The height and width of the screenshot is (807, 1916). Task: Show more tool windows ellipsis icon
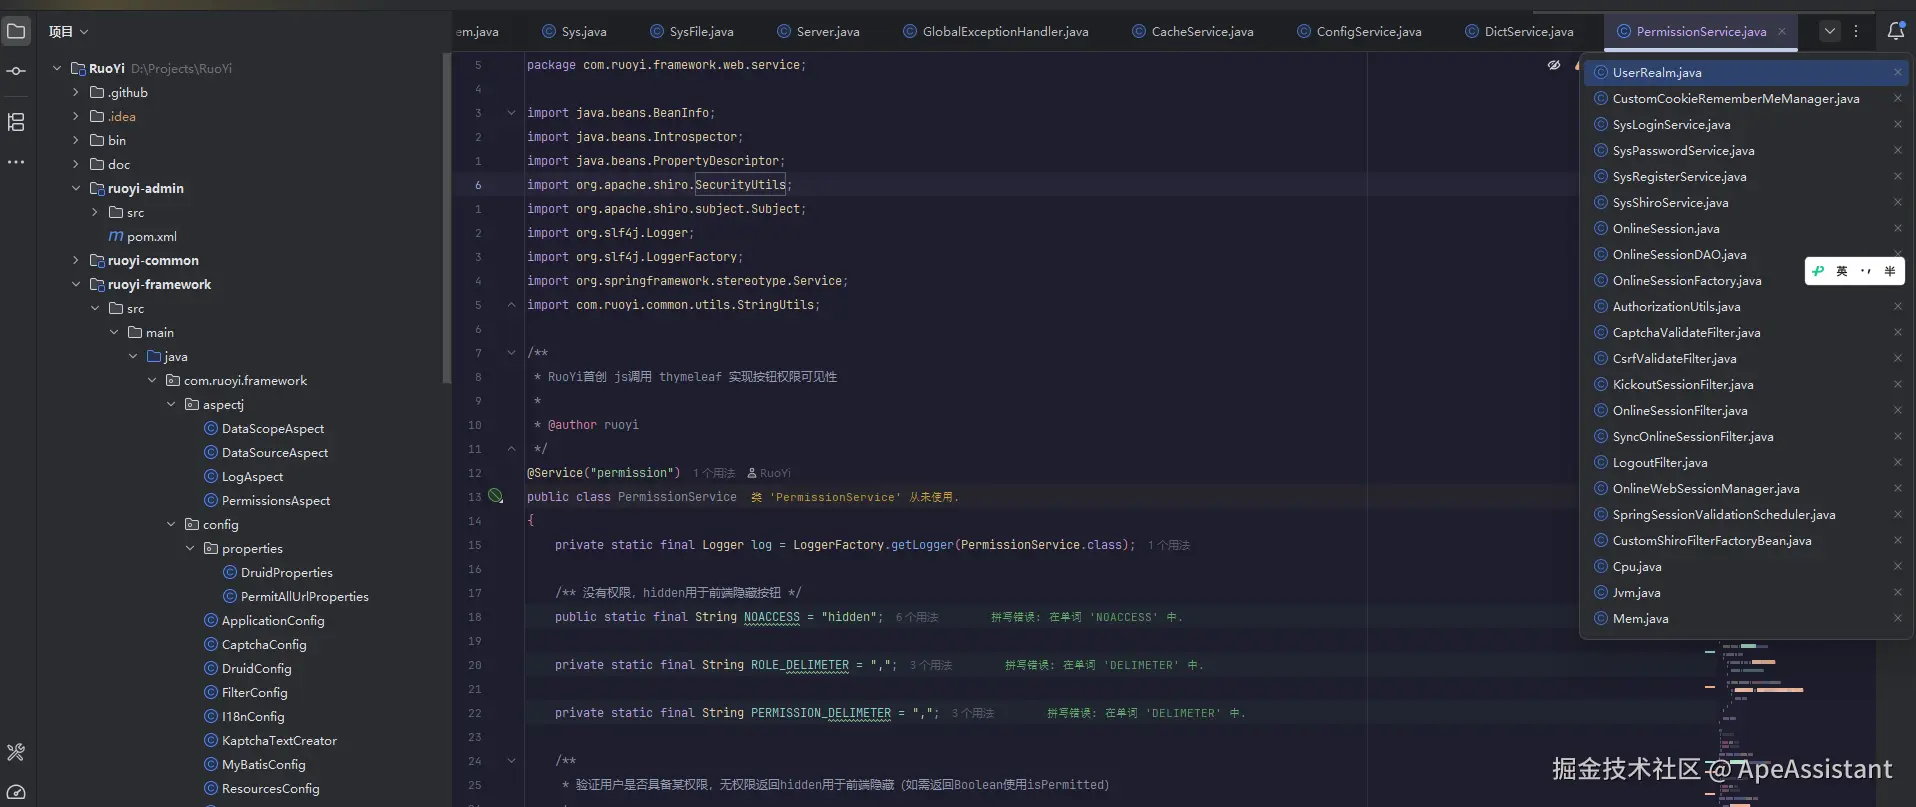pyautogui.click(x=16, y=162)
